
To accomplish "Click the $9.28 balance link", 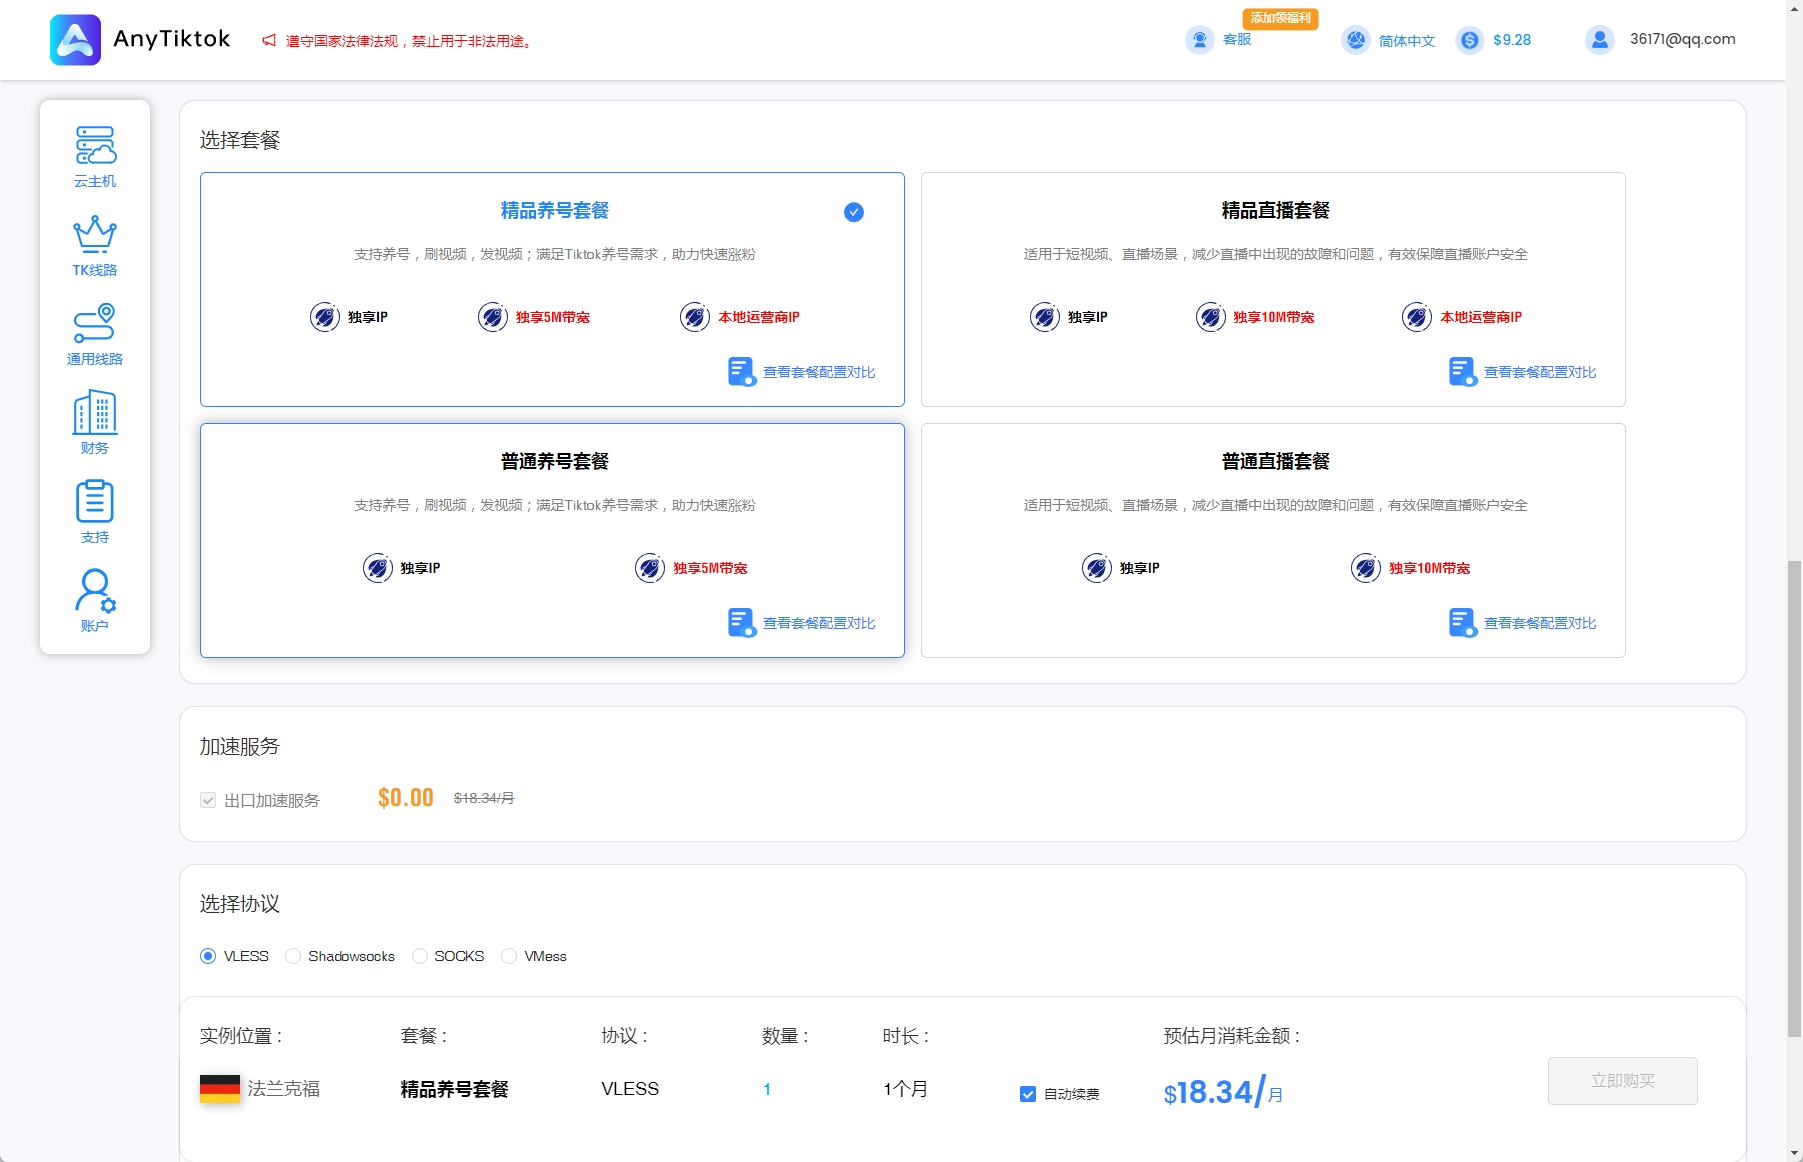I will [1512, 40].
